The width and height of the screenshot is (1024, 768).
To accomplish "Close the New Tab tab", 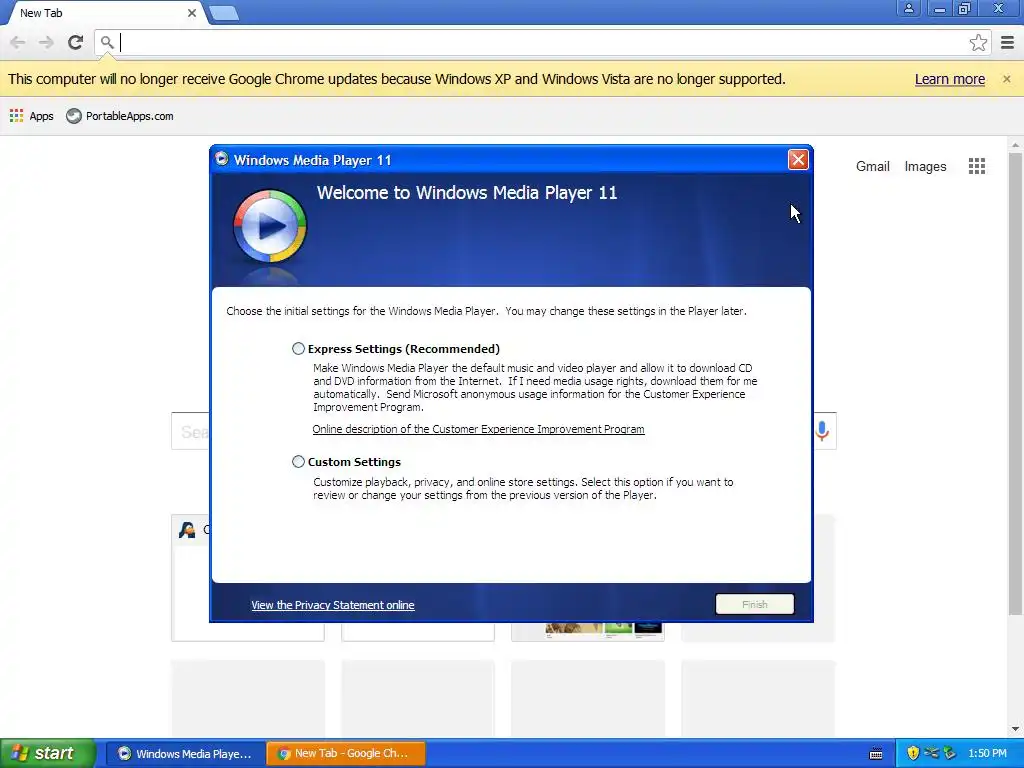I will (191, 13).
